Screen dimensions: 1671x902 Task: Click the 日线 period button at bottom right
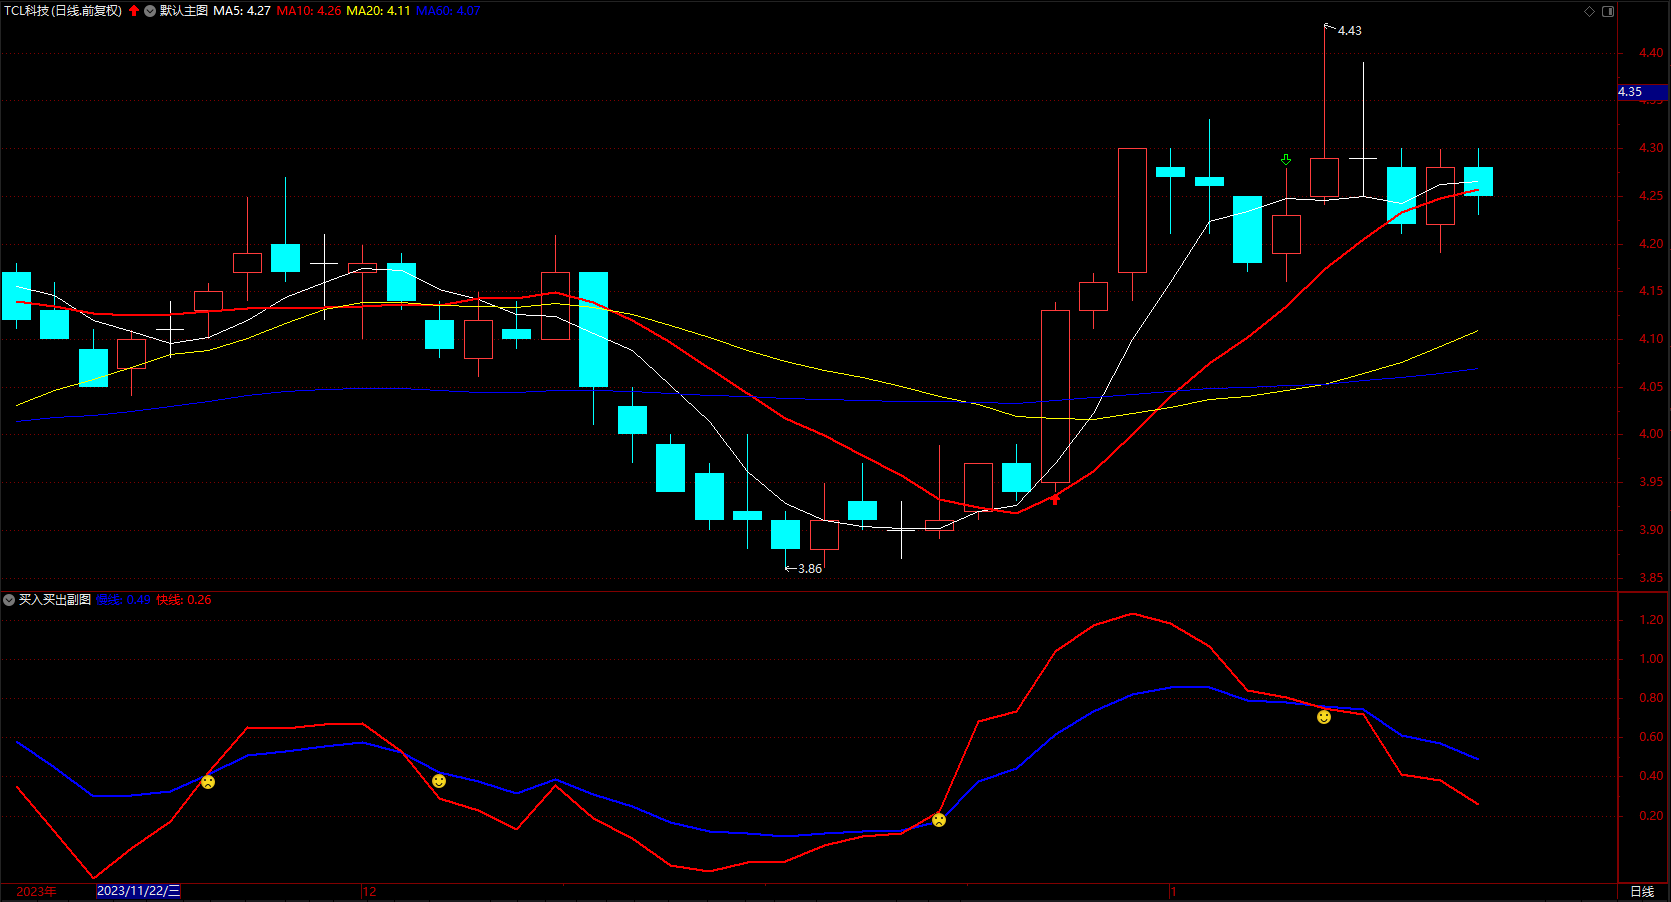click(x=1642, y=891)
